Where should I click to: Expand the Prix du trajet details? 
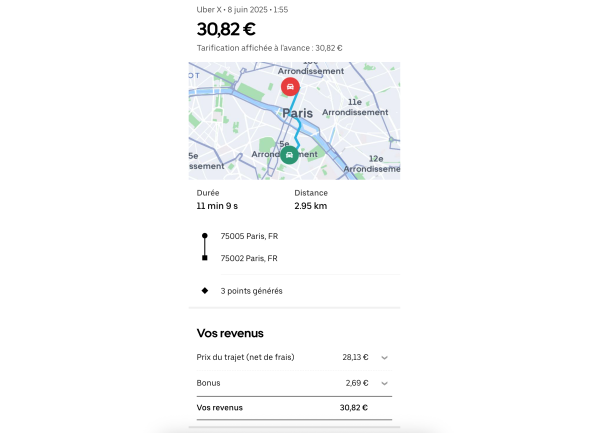click(x=384, y=357)
